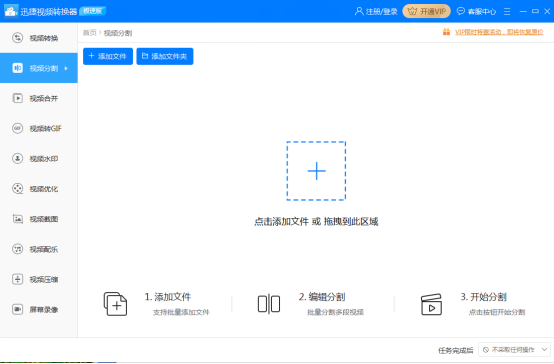554x364 pixels.
Task: Open the 视频截图 label in sidebar
Action: [44, 219]
